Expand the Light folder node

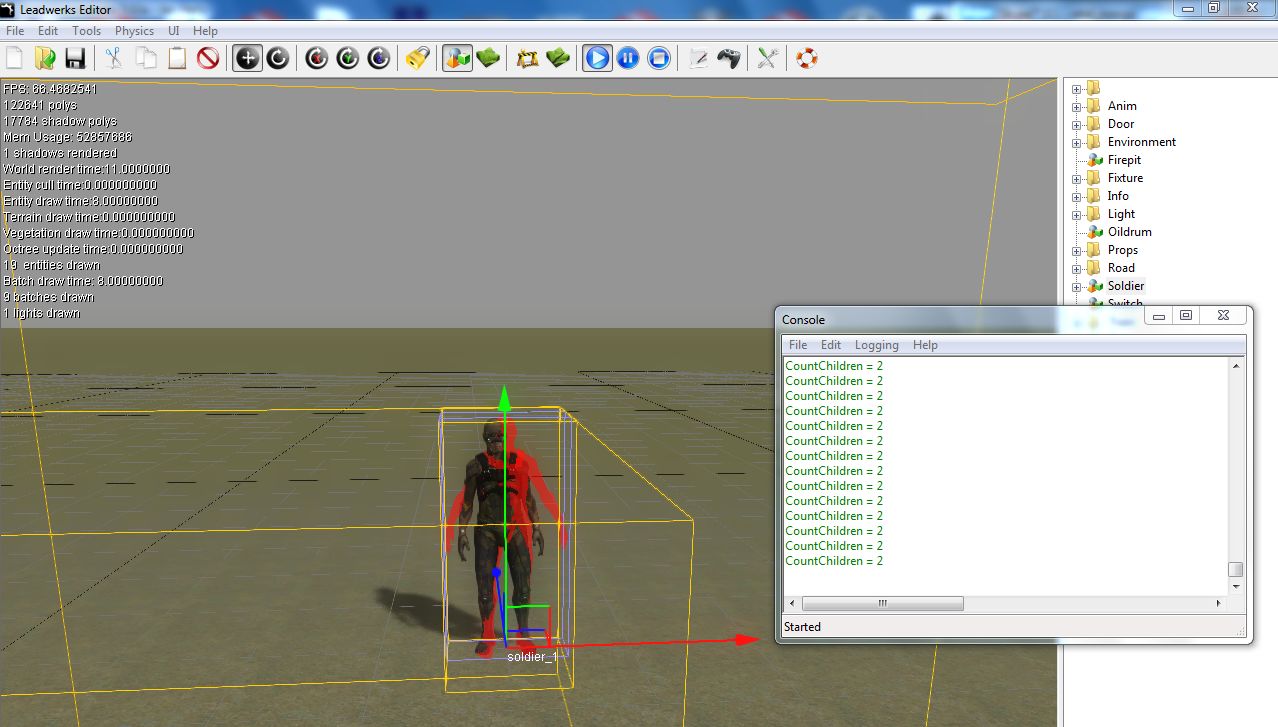click(x=1077, y=214)
